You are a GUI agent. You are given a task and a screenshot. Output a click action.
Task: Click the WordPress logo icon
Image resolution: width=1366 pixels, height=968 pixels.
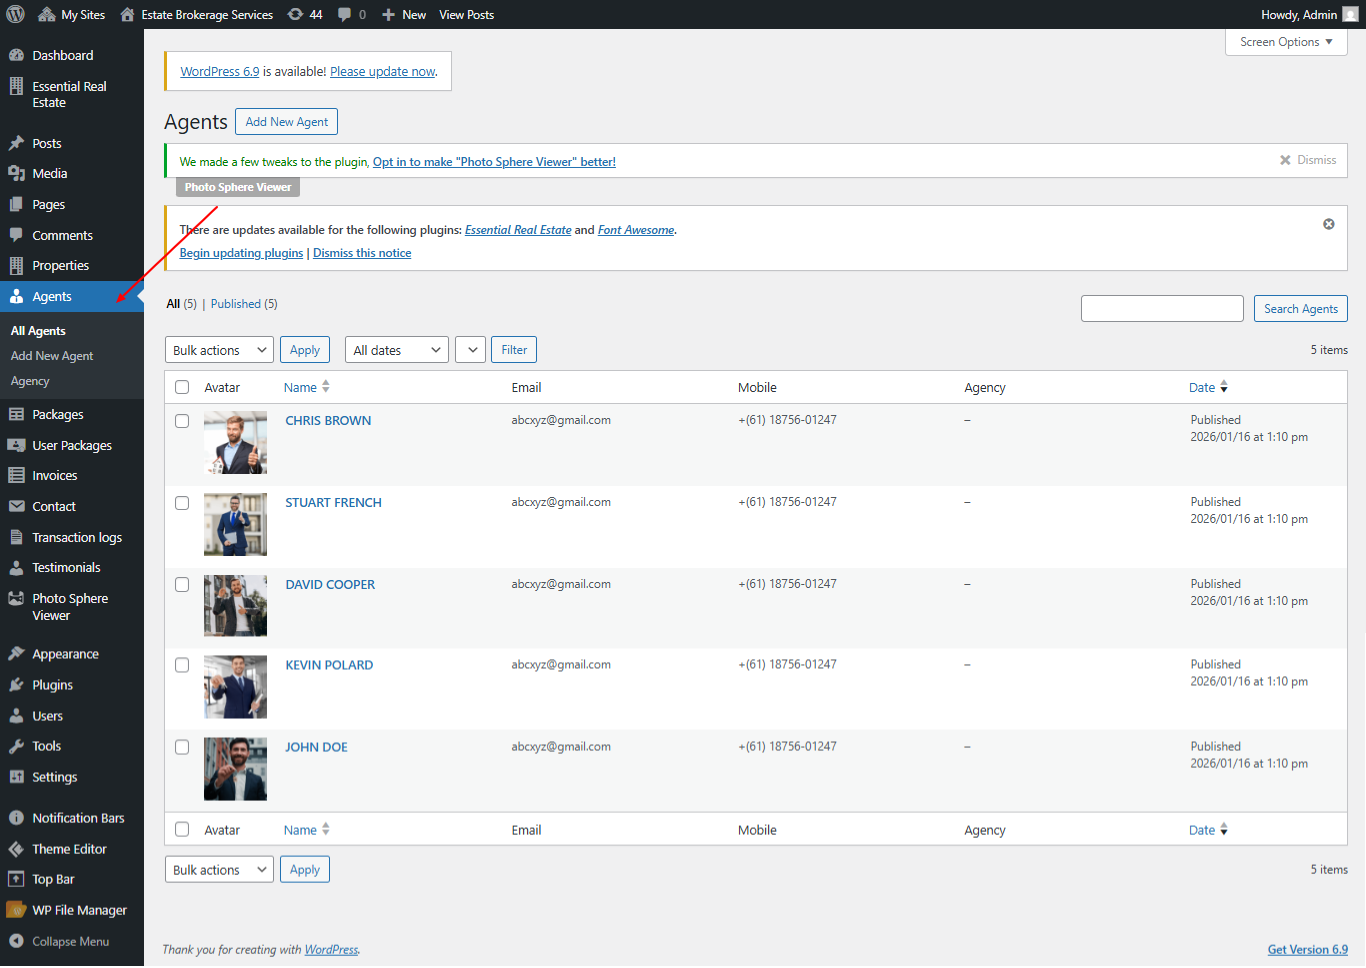16,14
